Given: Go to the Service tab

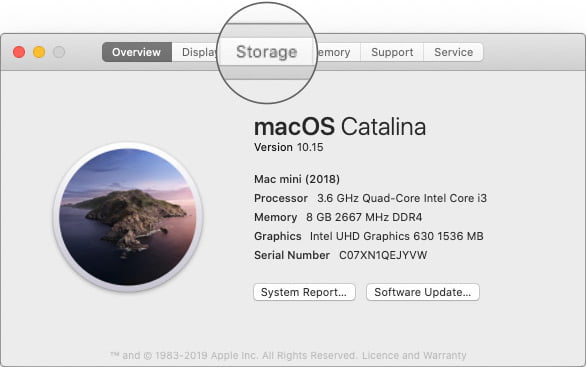Looking at the screenshot, I should pos(453,52).
